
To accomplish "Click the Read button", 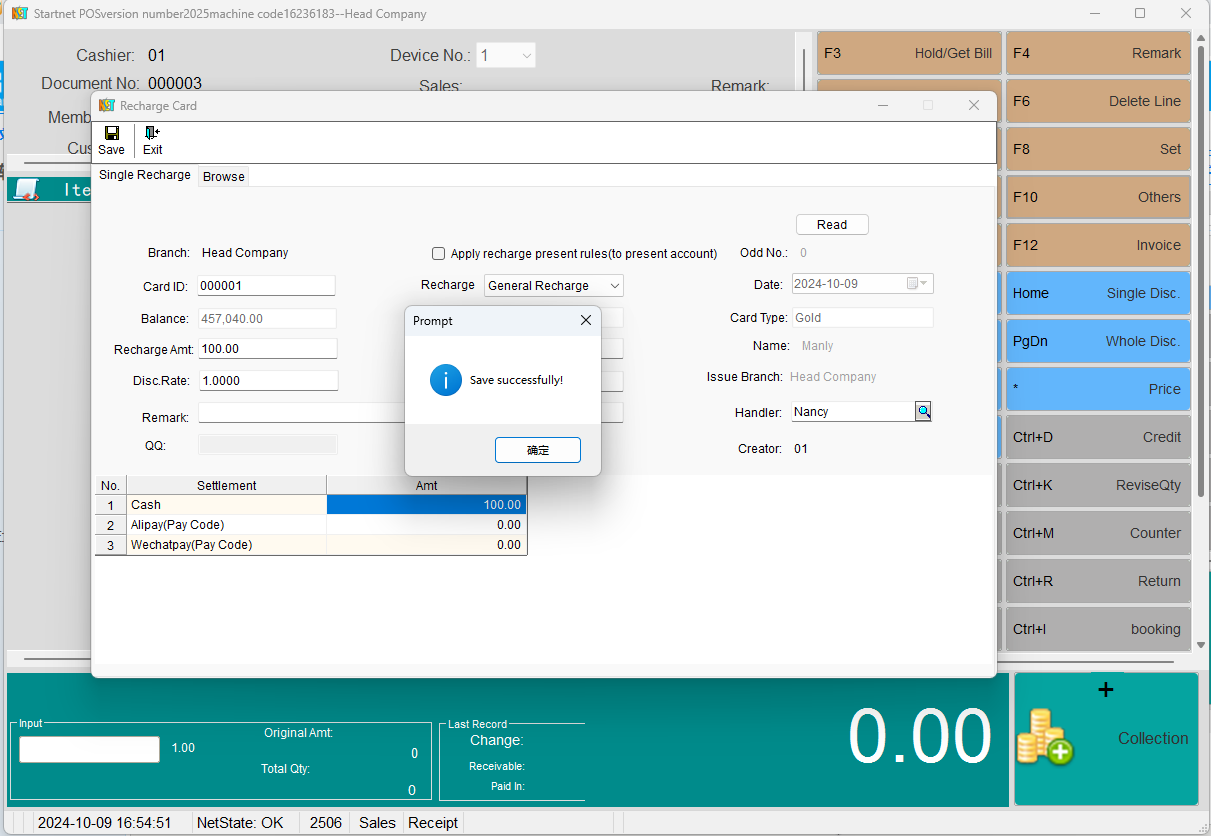I will click(x=832, y=225).
